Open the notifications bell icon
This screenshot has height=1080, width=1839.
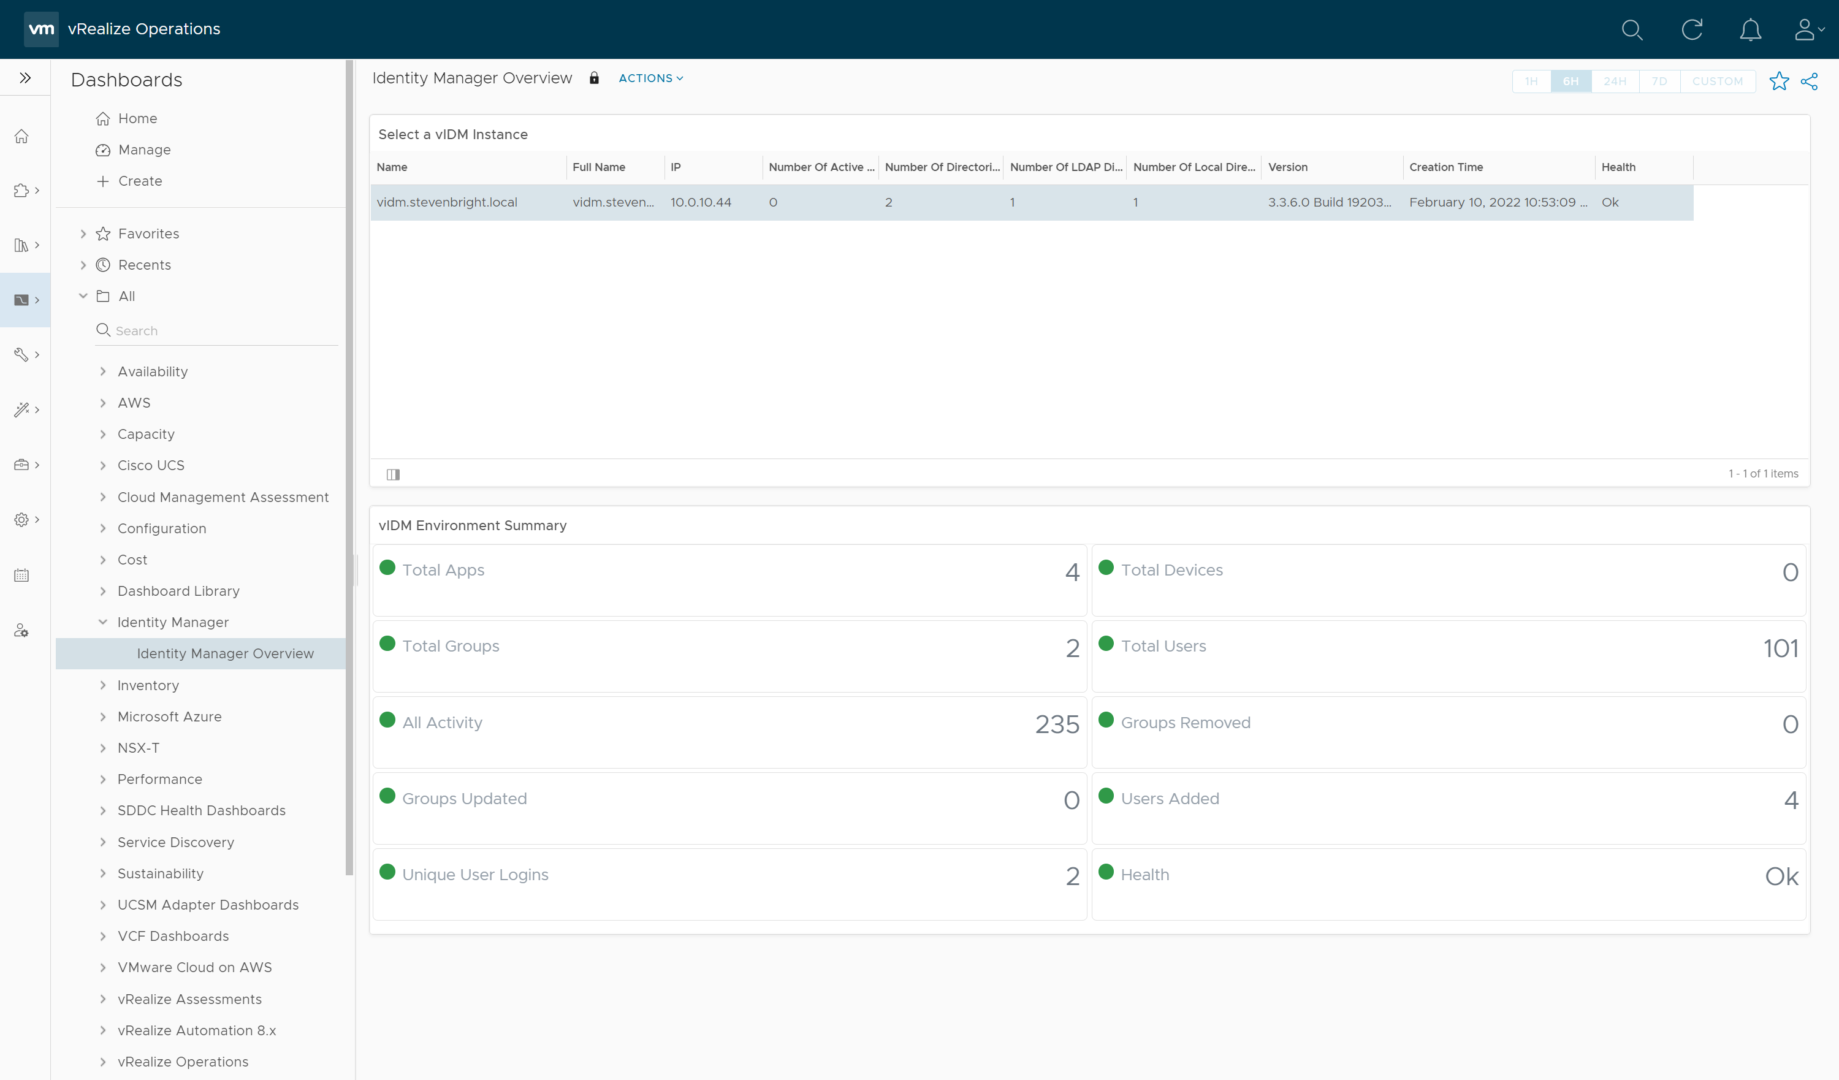[x=1750, y=30]
